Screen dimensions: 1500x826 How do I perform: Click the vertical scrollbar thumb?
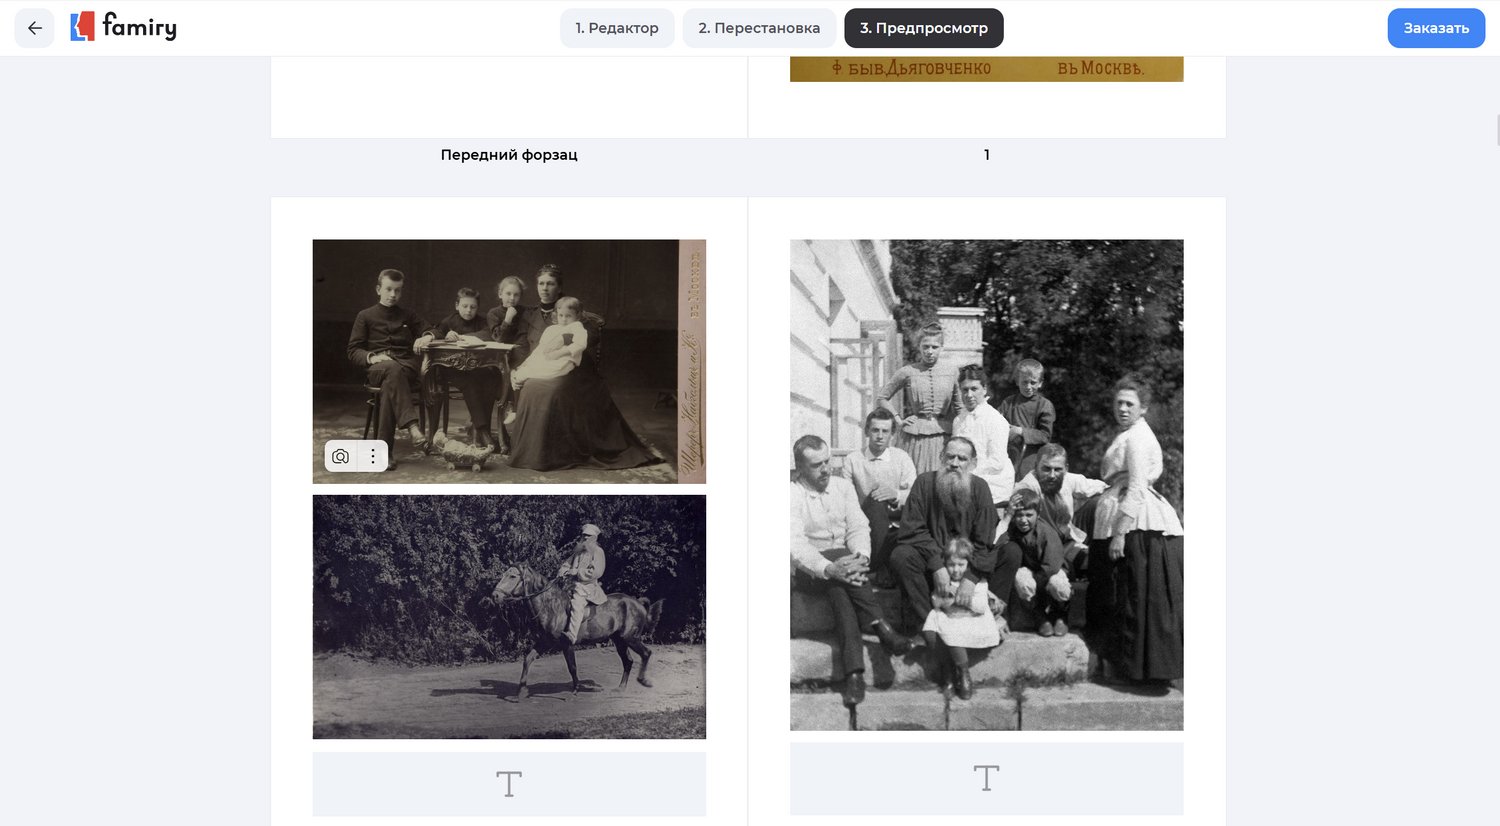click(x=1496, y=130)
